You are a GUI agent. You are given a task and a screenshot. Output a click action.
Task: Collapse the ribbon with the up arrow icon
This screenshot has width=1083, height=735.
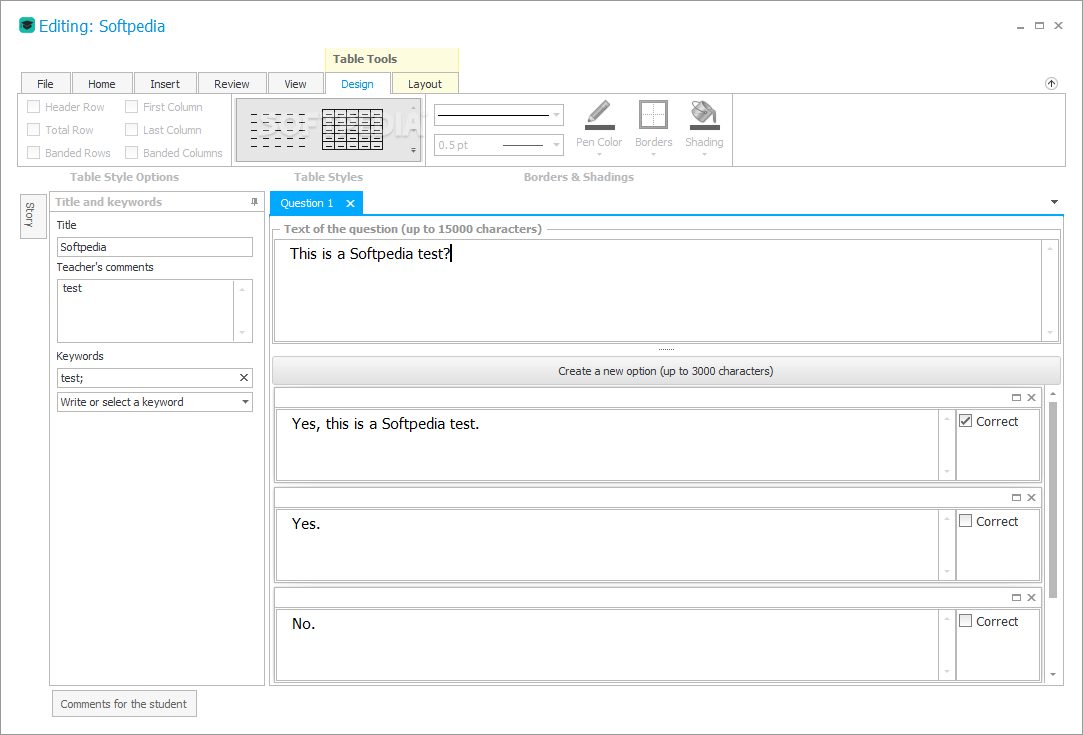pos(1051,84)
